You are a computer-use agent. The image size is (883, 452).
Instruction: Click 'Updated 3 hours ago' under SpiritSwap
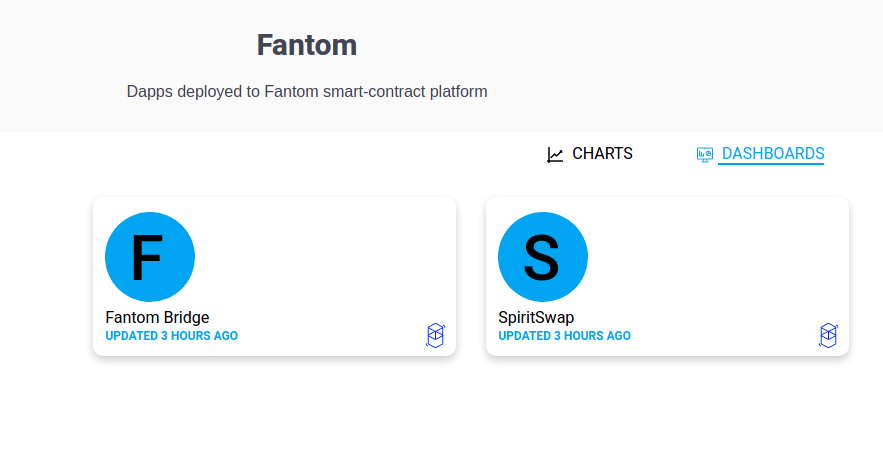564,336
